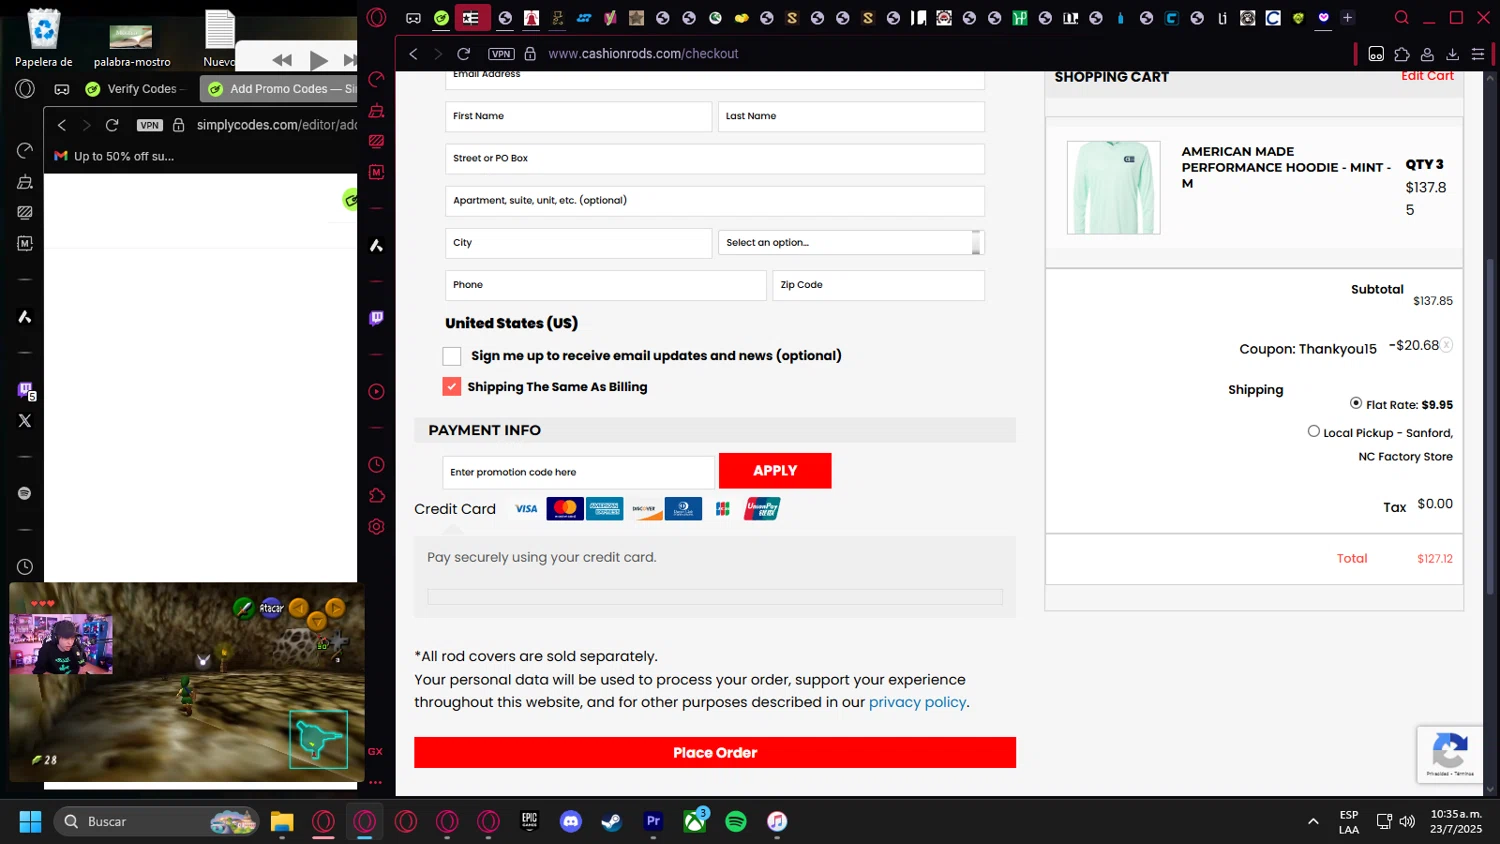Viewport: 1500px width, 844px height.
Task: Open Edit Cart link
Action: point(1427,76)
